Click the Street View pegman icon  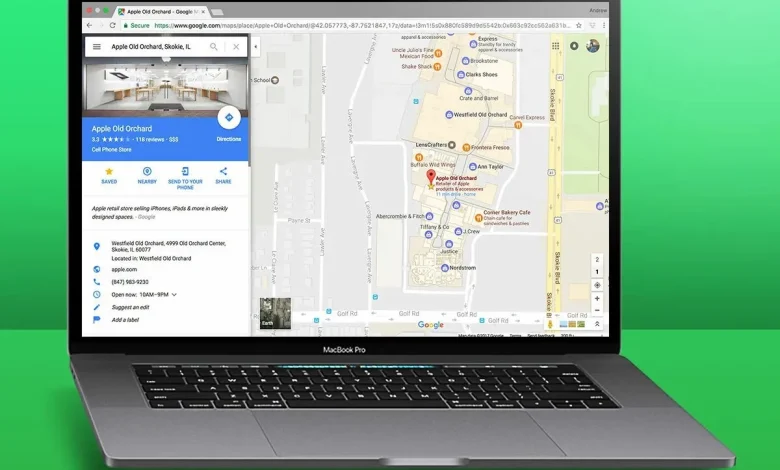coord(550,324)
